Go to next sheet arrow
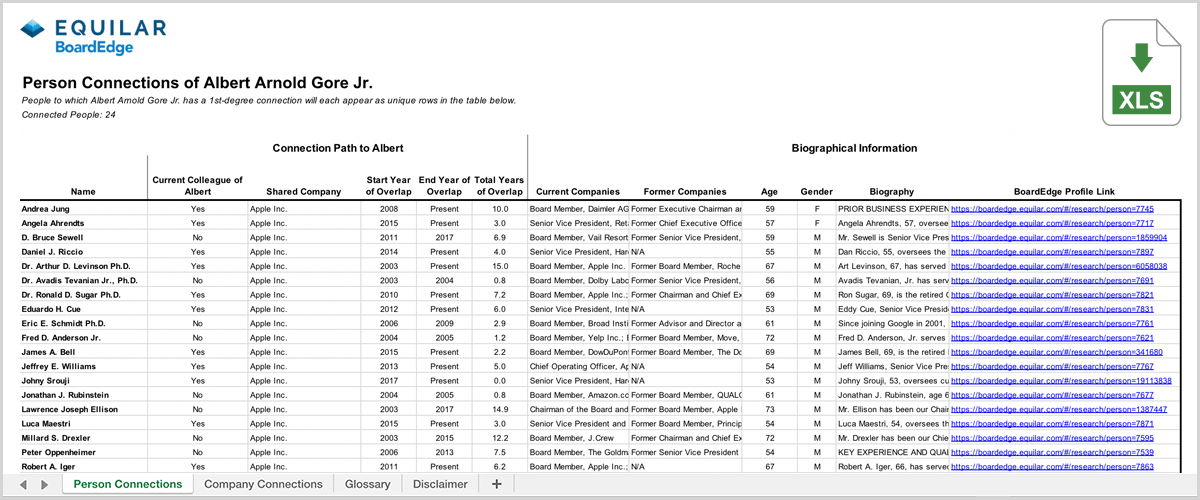Screen dimensions: 1200x500 coord(44,485)
